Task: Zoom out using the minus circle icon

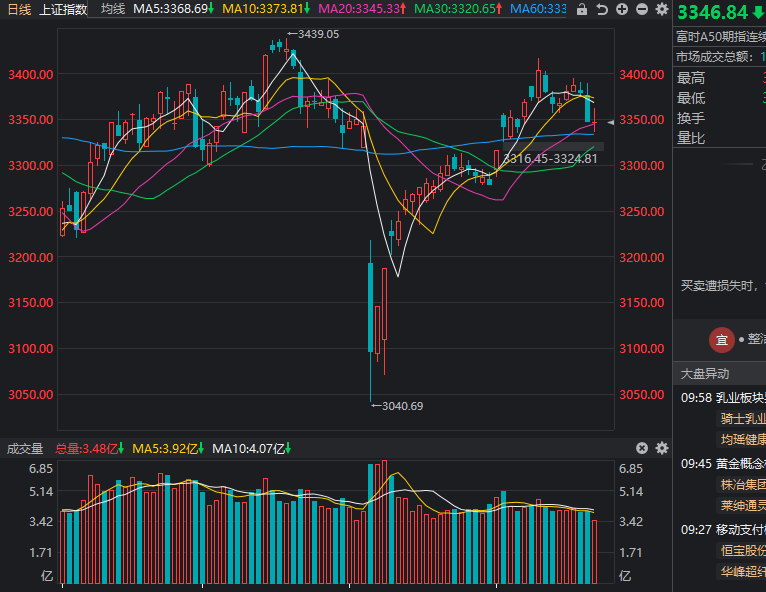Action: click(x=641, y=9)
